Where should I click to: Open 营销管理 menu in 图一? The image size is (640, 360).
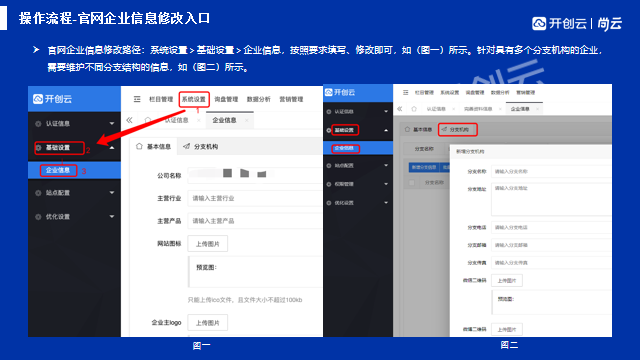pyautogui.click(x=291, y=99)
